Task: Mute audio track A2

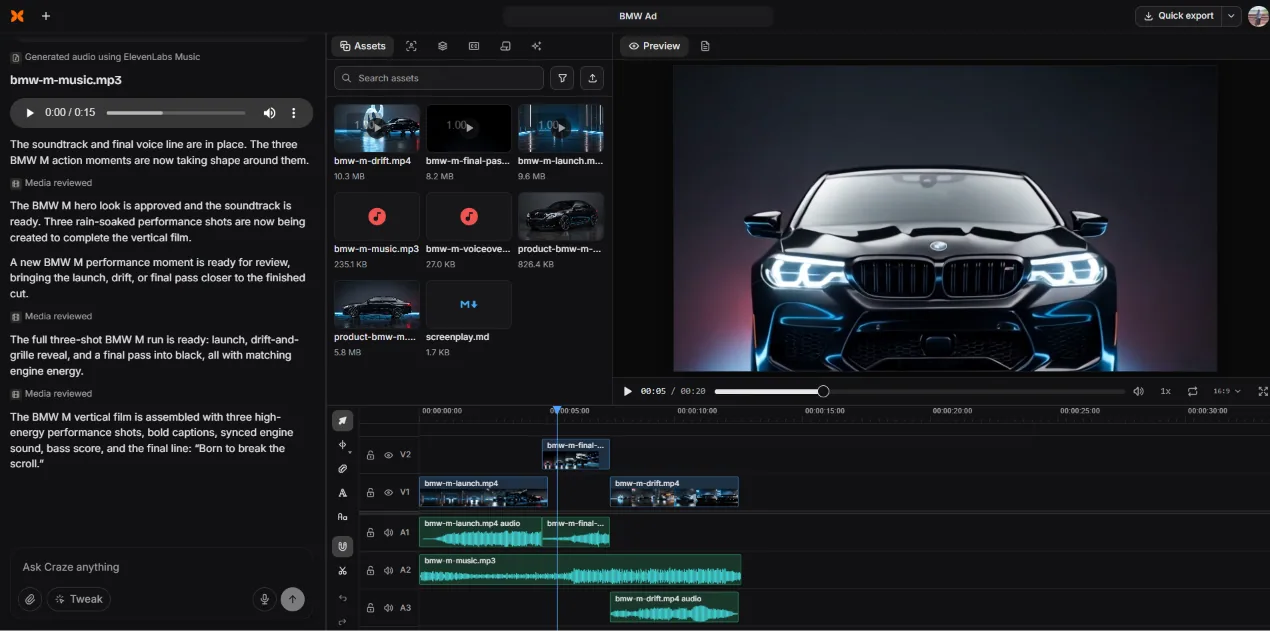Action: pyautogui.click(x=388, y=570)
